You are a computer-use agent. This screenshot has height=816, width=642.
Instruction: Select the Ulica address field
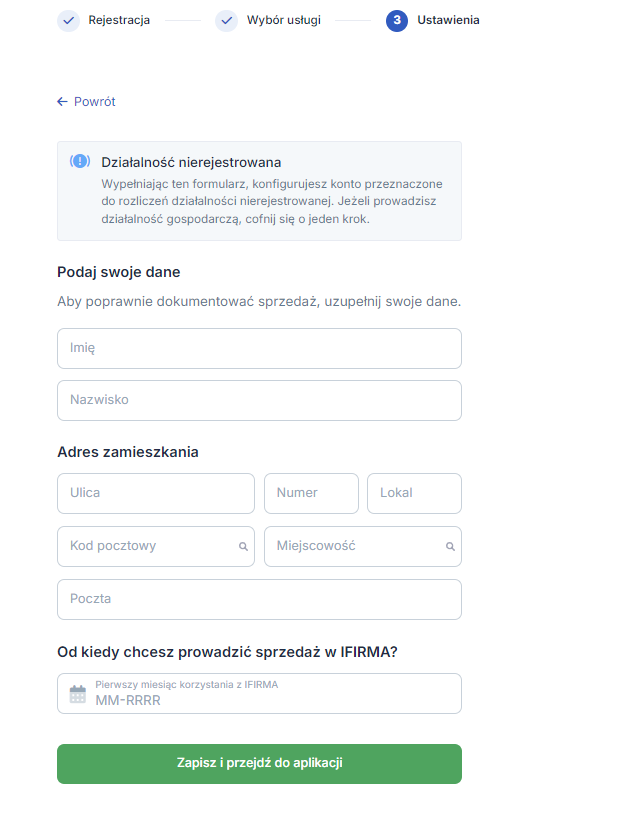156,493
